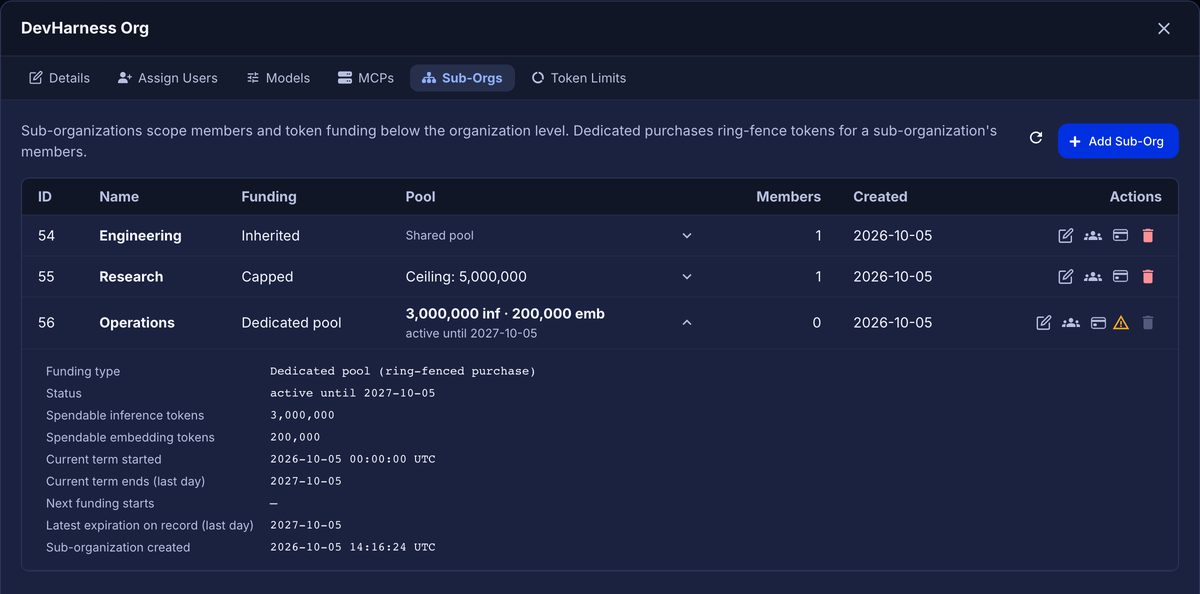Click '2026-10-05 14:16:24 UTC' value

353,547
